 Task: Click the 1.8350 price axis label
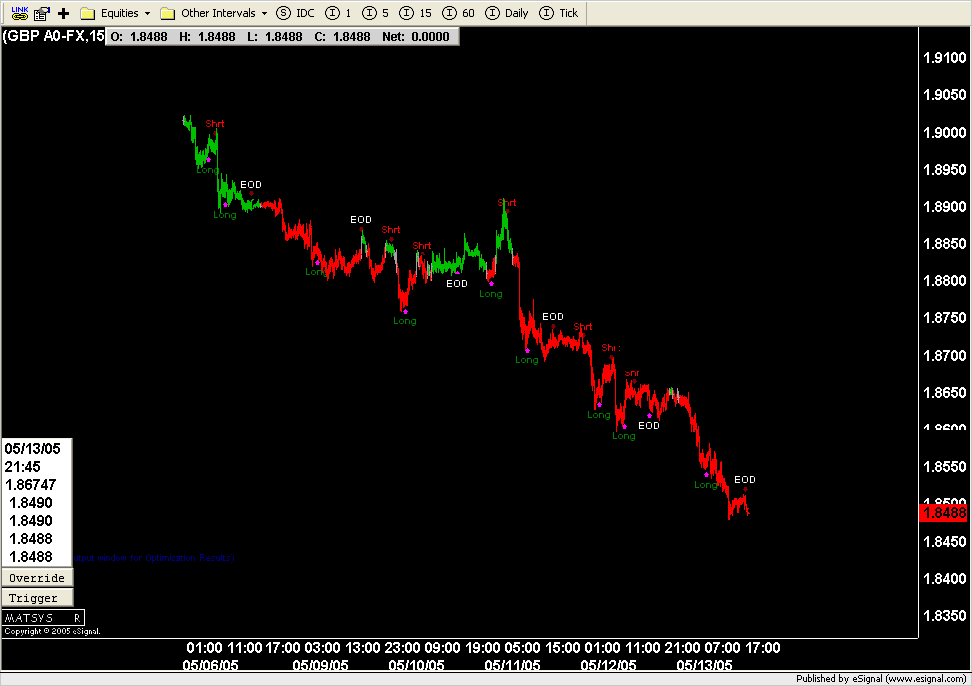(x=945, y=615)
